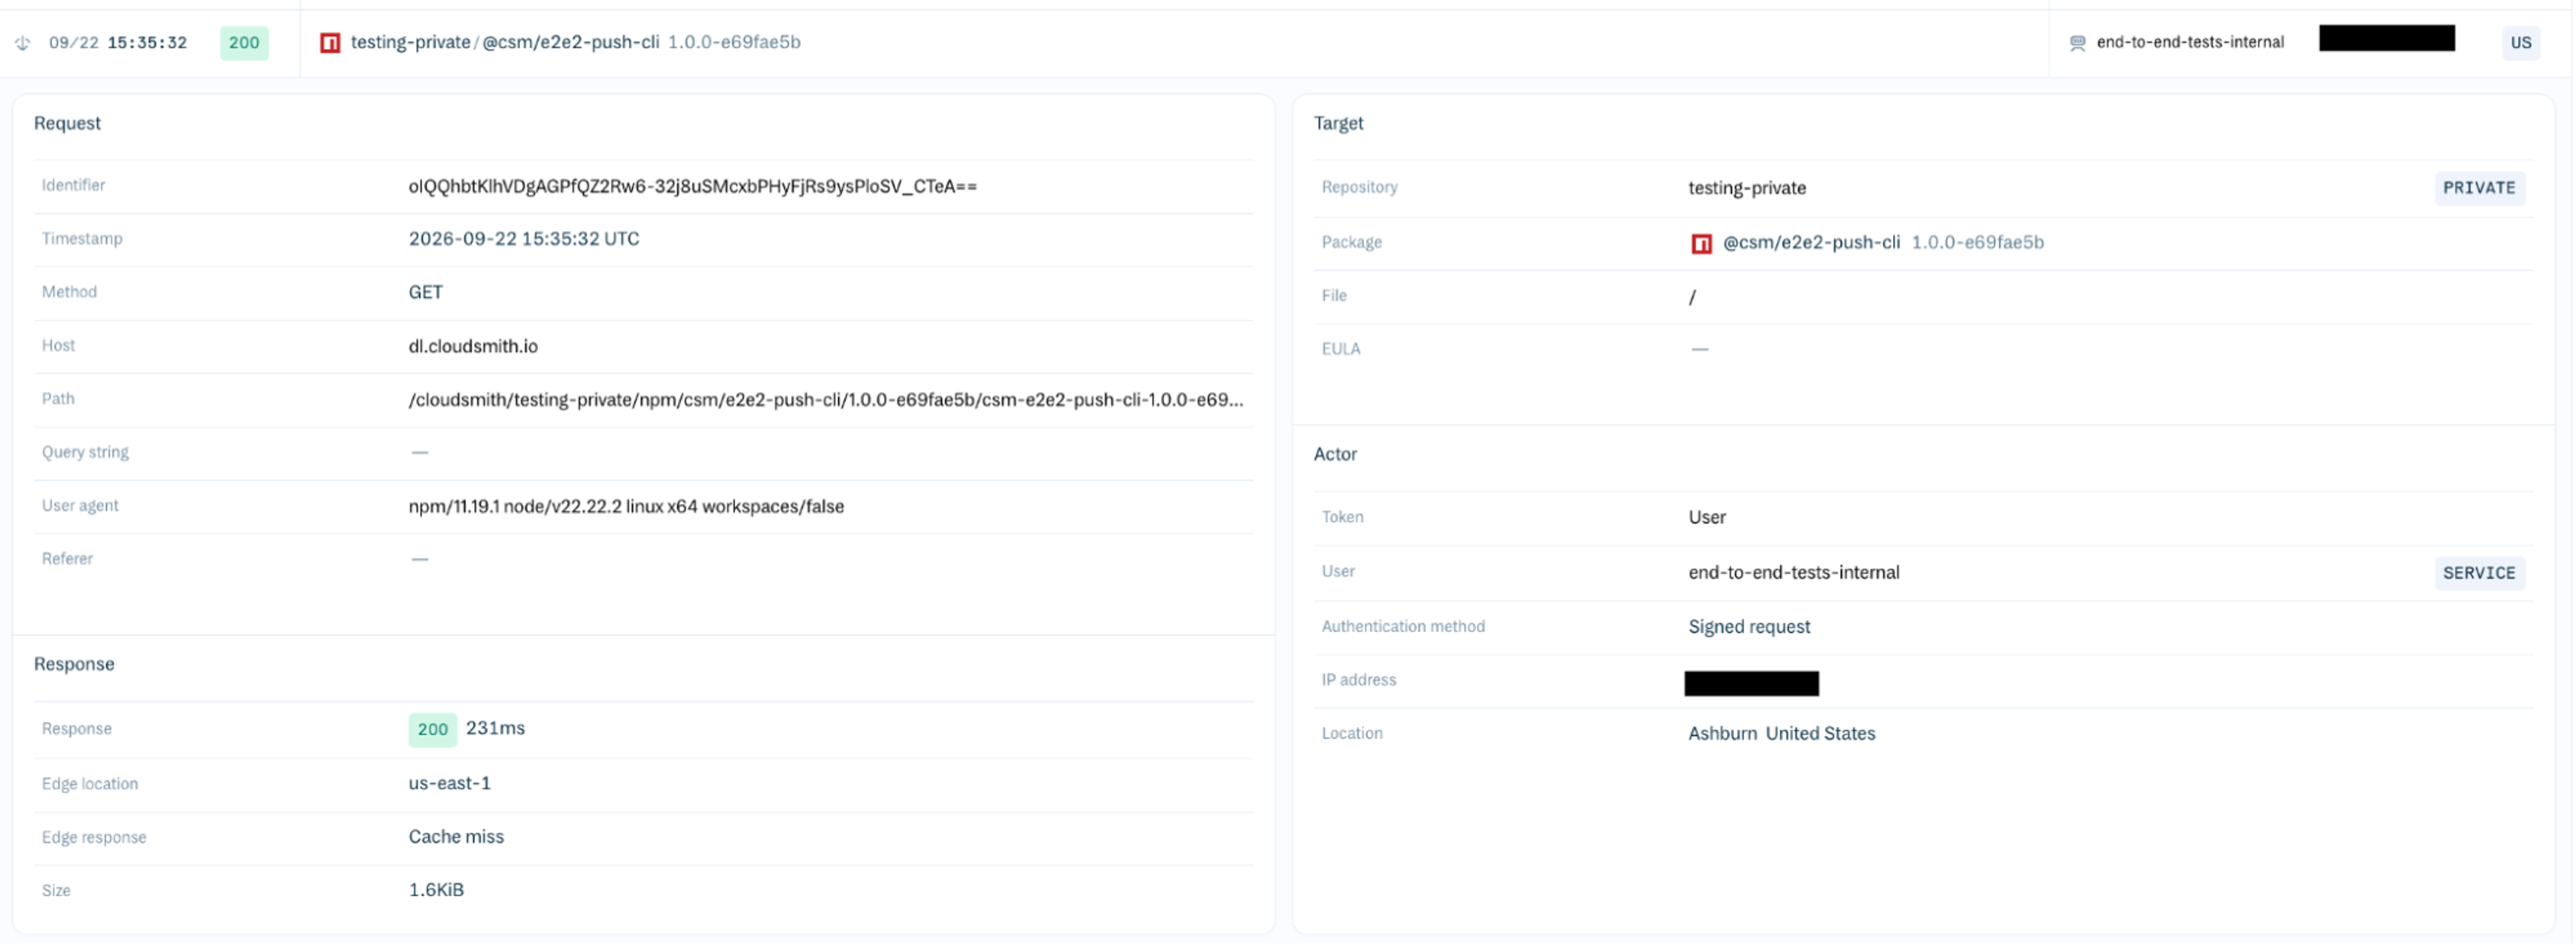The height and width of the screenshot is (946, 2576).
Task: Open @csm/e2e2-push-cli in the Package field
Action: coord(1811,243)
